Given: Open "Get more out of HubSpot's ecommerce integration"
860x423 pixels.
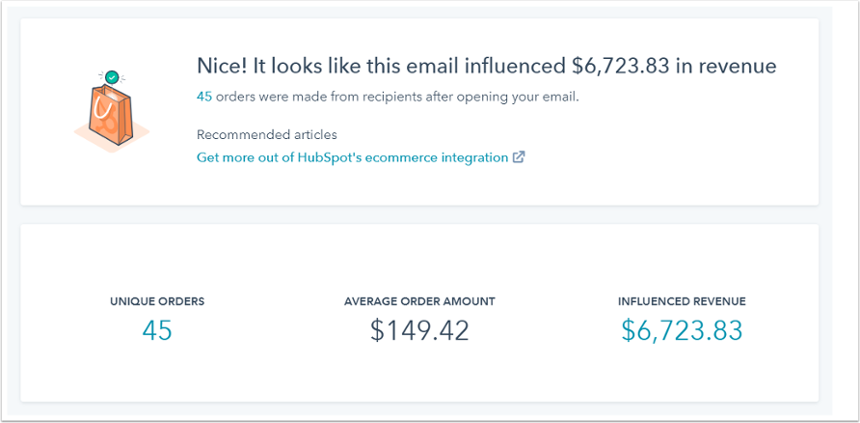Looking at the screenshot, I should click(352, 158).
